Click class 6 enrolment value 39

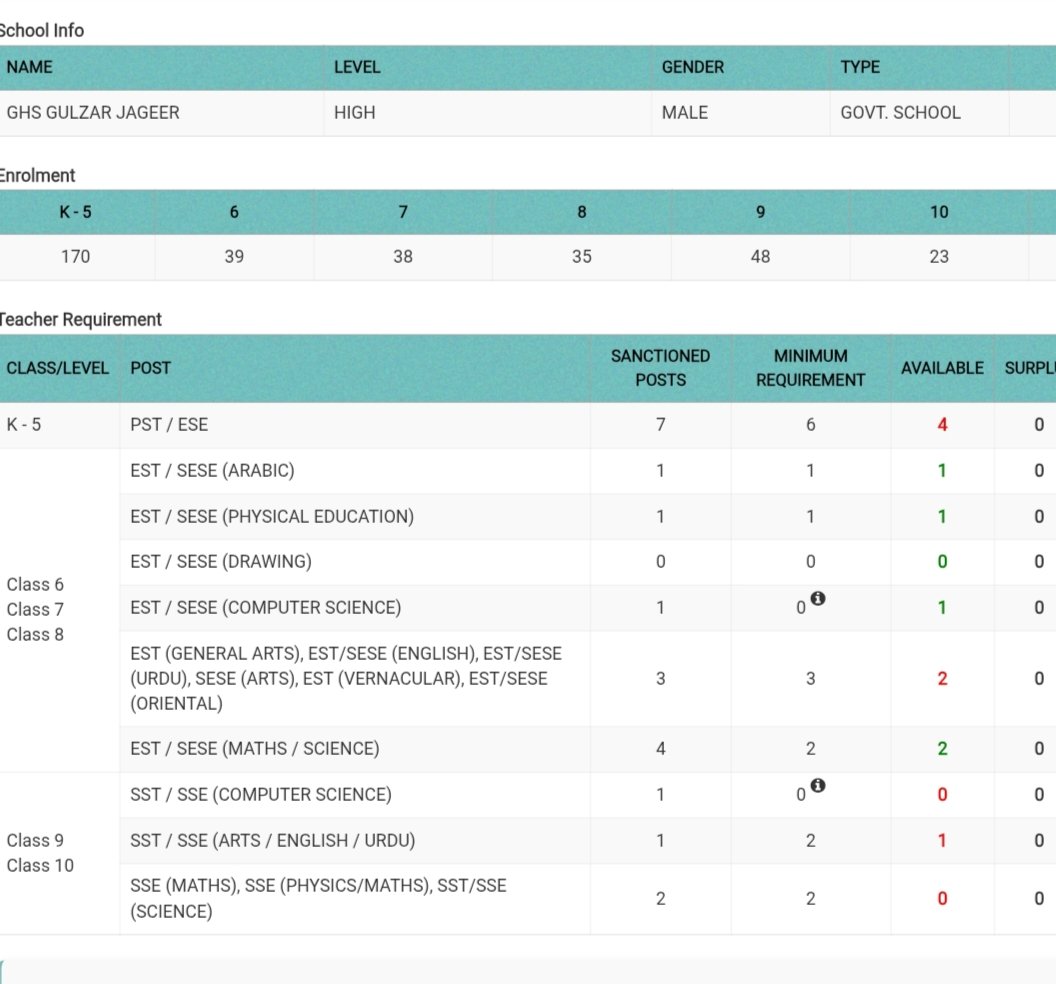[x=234, y=257]
